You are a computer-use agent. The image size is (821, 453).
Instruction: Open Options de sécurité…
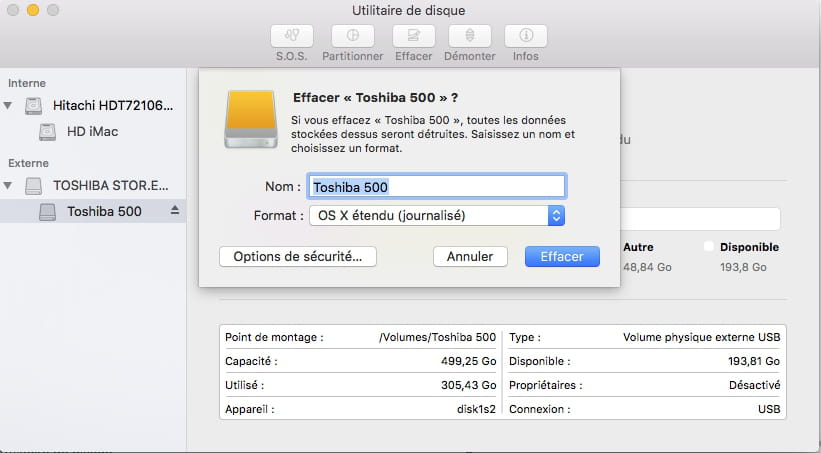298,257
